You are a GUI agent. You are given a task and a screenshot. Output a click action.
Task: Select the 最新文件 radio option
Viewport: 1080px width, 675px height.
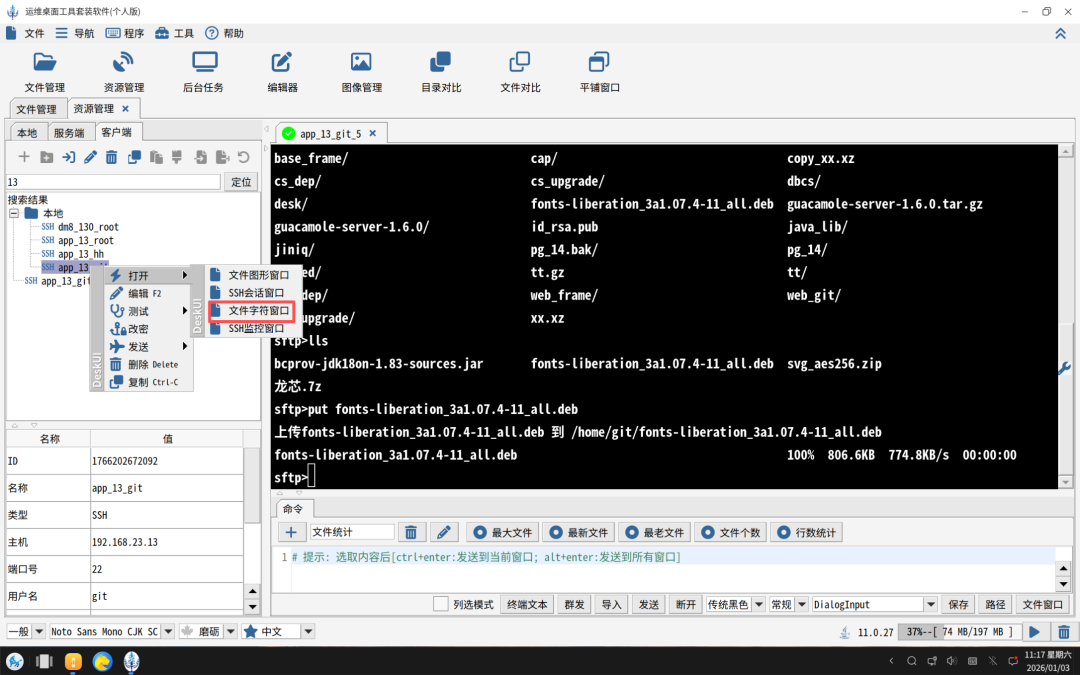(x=579, y=532)
